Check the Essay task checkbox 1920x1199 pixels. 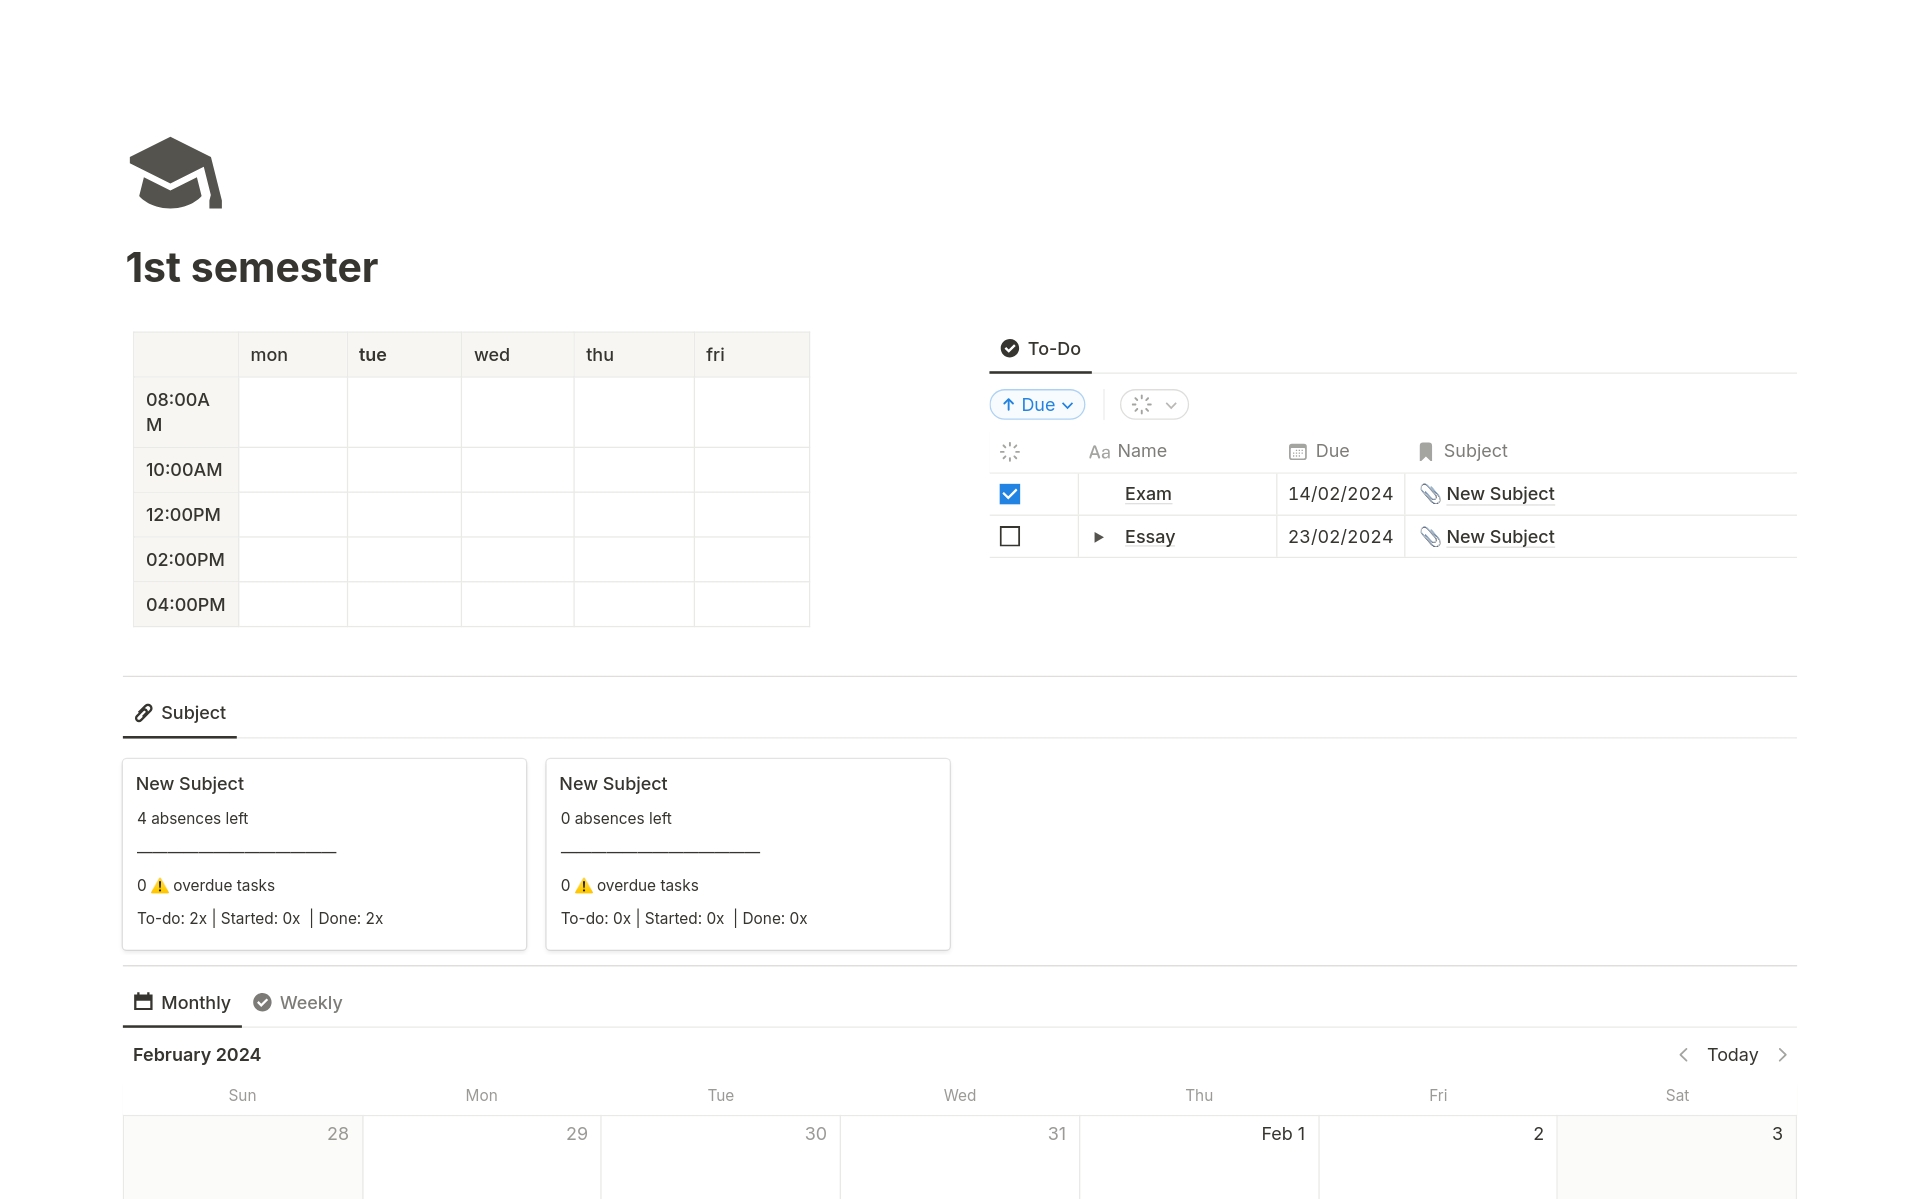tap(1009, 537)
